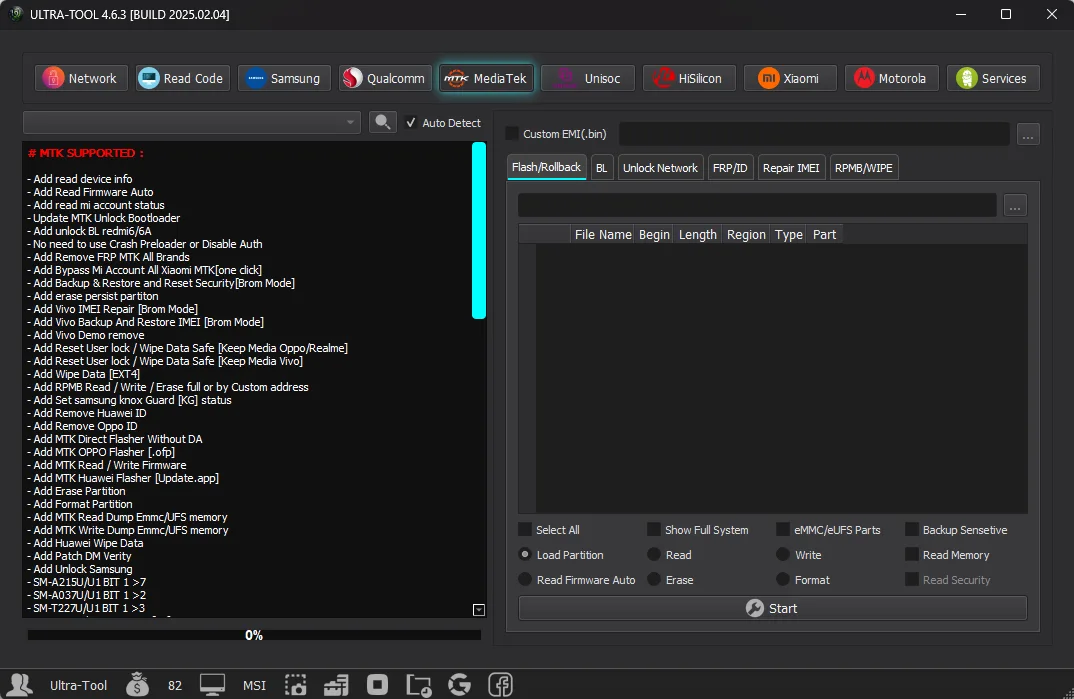Expand the device port dropdown list

192,123
